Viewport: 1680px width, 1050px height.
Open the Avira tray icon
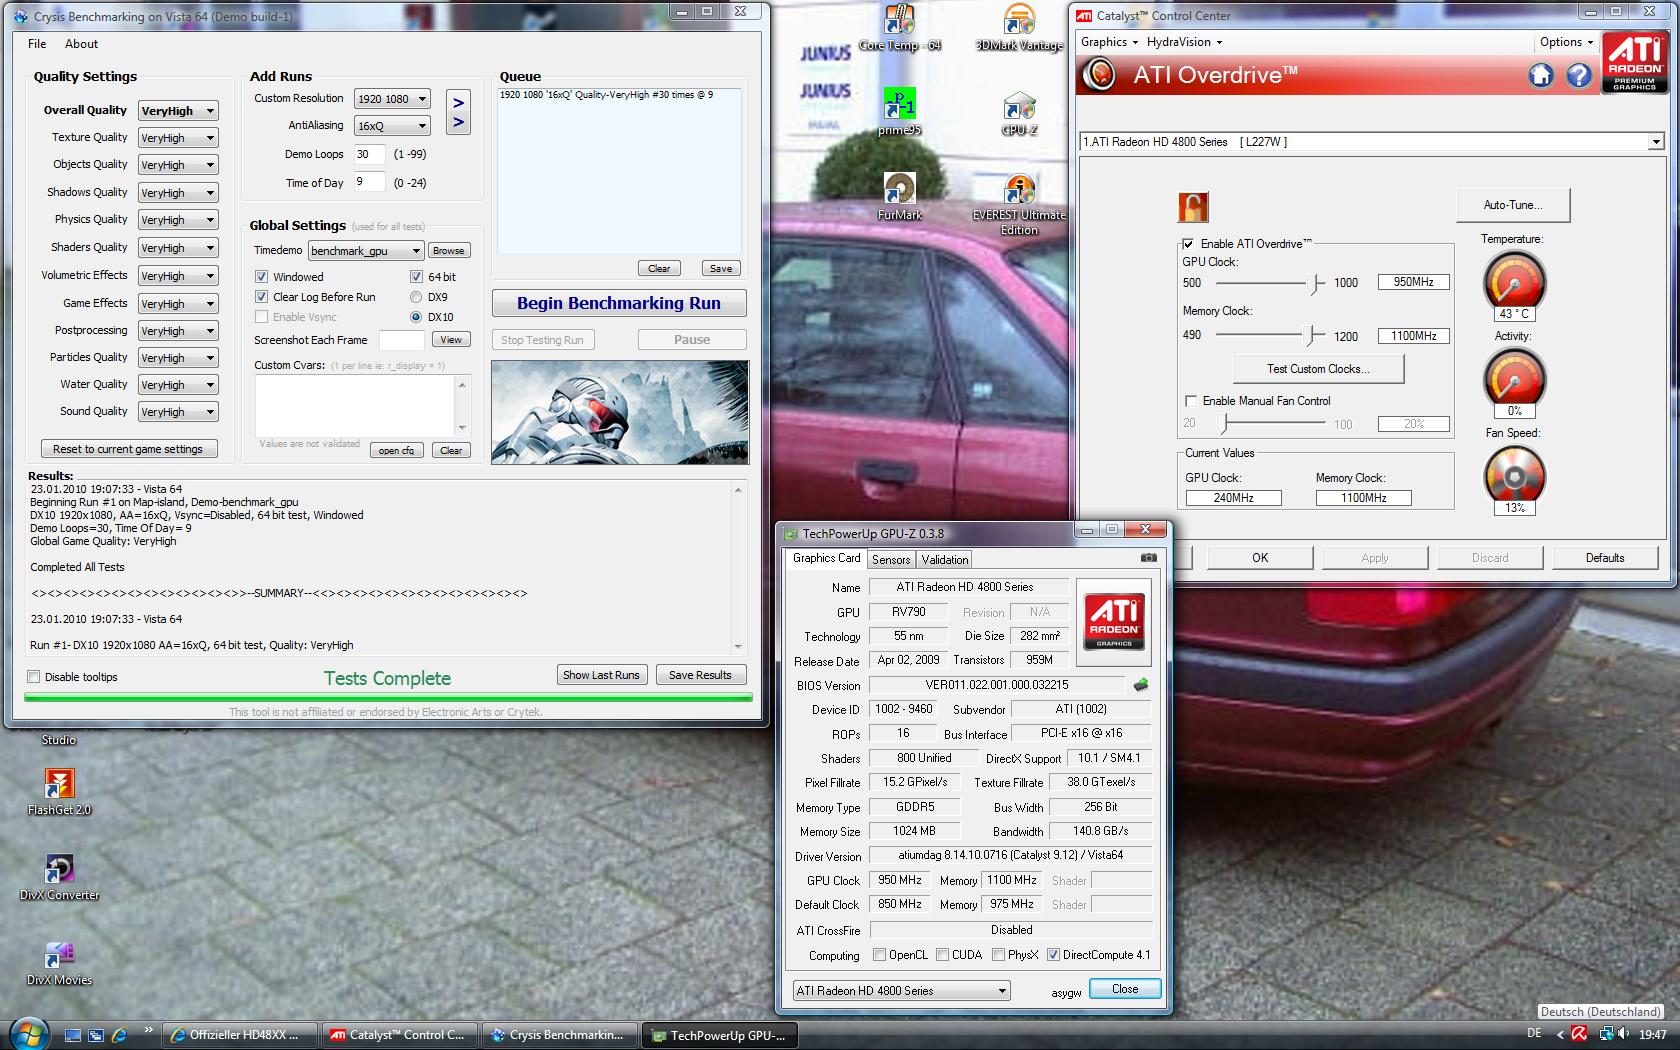(x=1579, y=1035)
